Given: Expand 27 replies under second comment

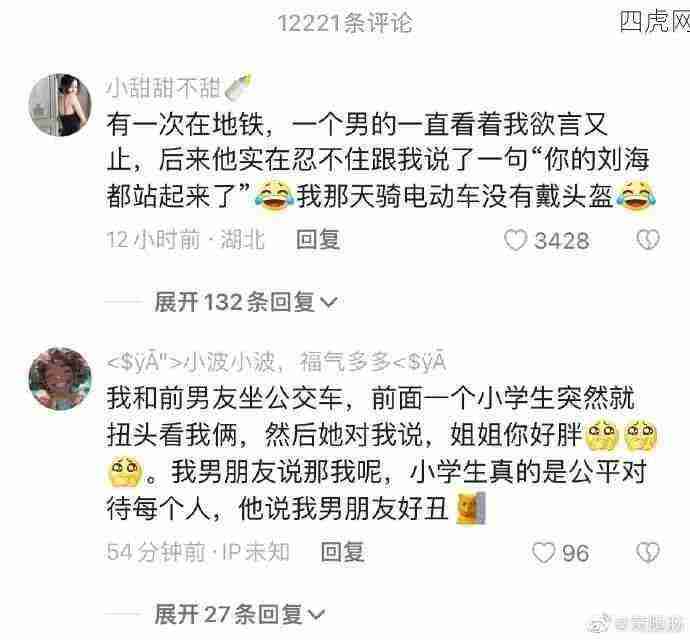Looking at the screenshot, I should coord(239,614).
